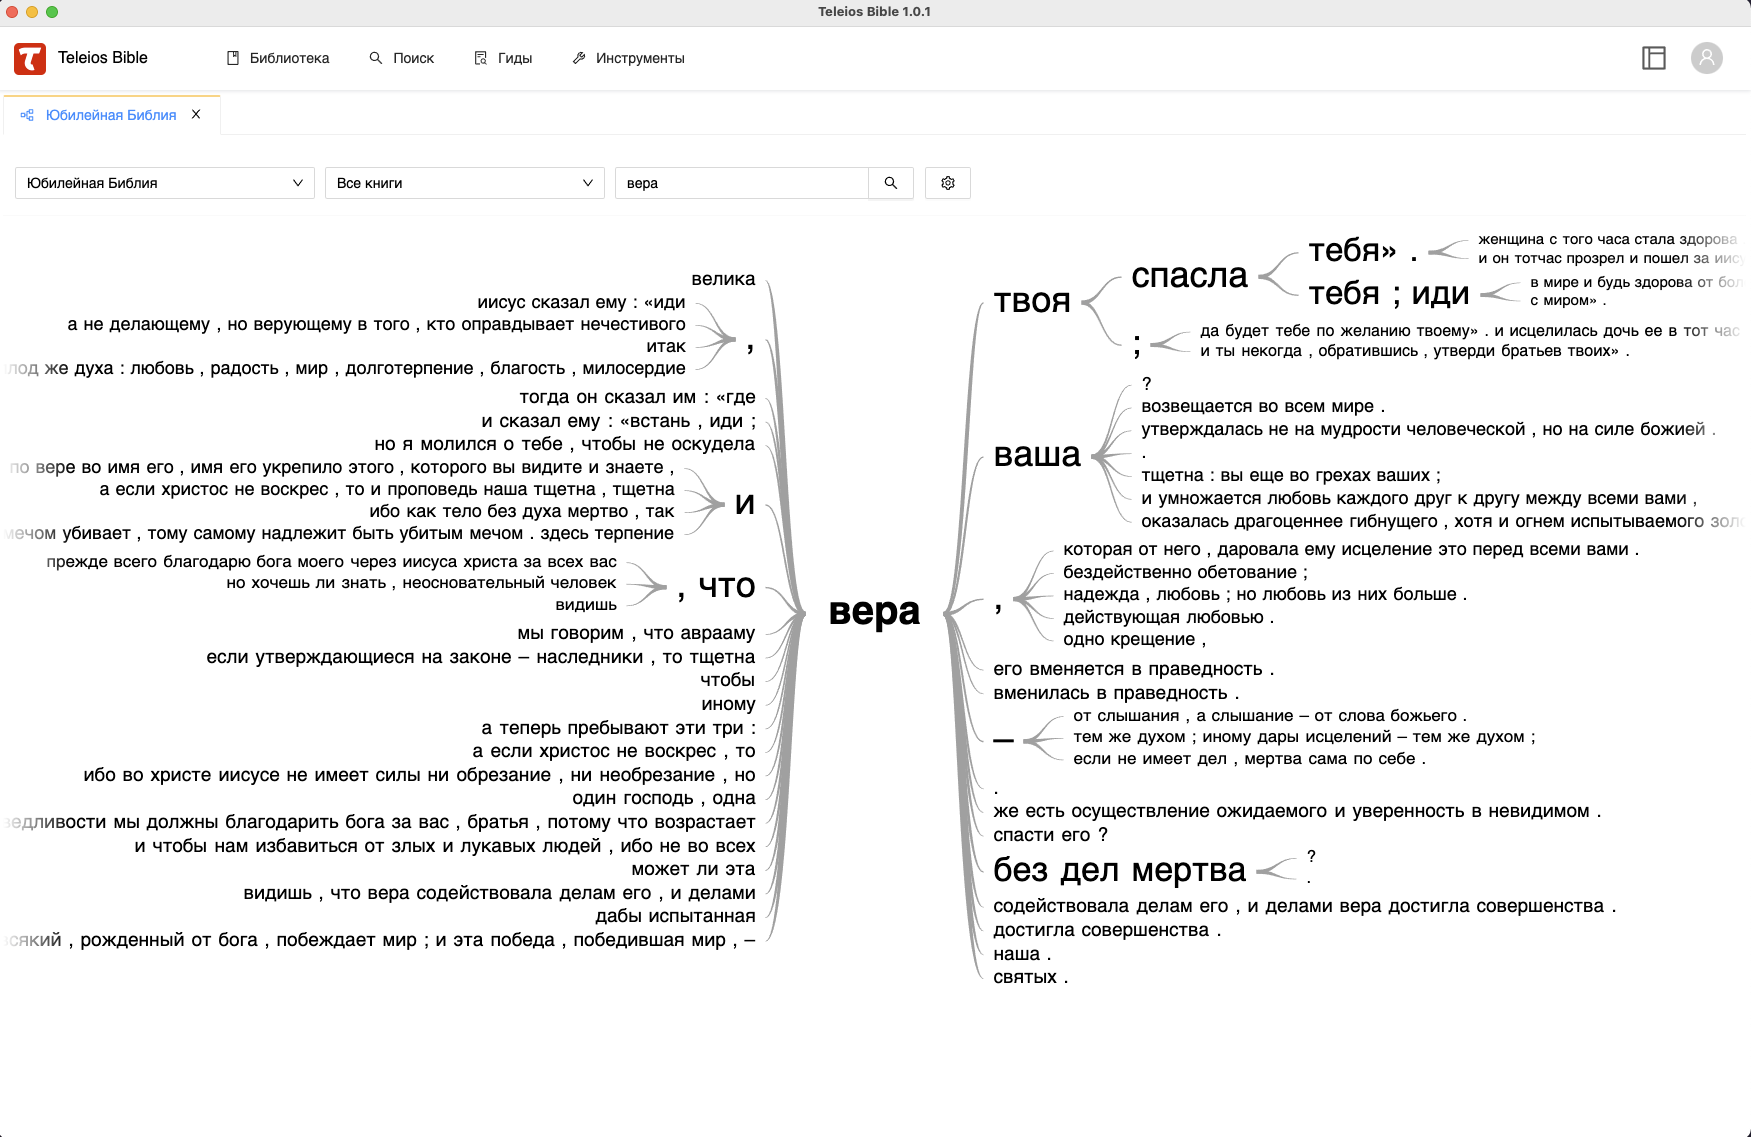This screenshot has height=1137, width=1751.
Task: Expand the Юбилейная Библия translation dropdown
Action: coord(165,183)
